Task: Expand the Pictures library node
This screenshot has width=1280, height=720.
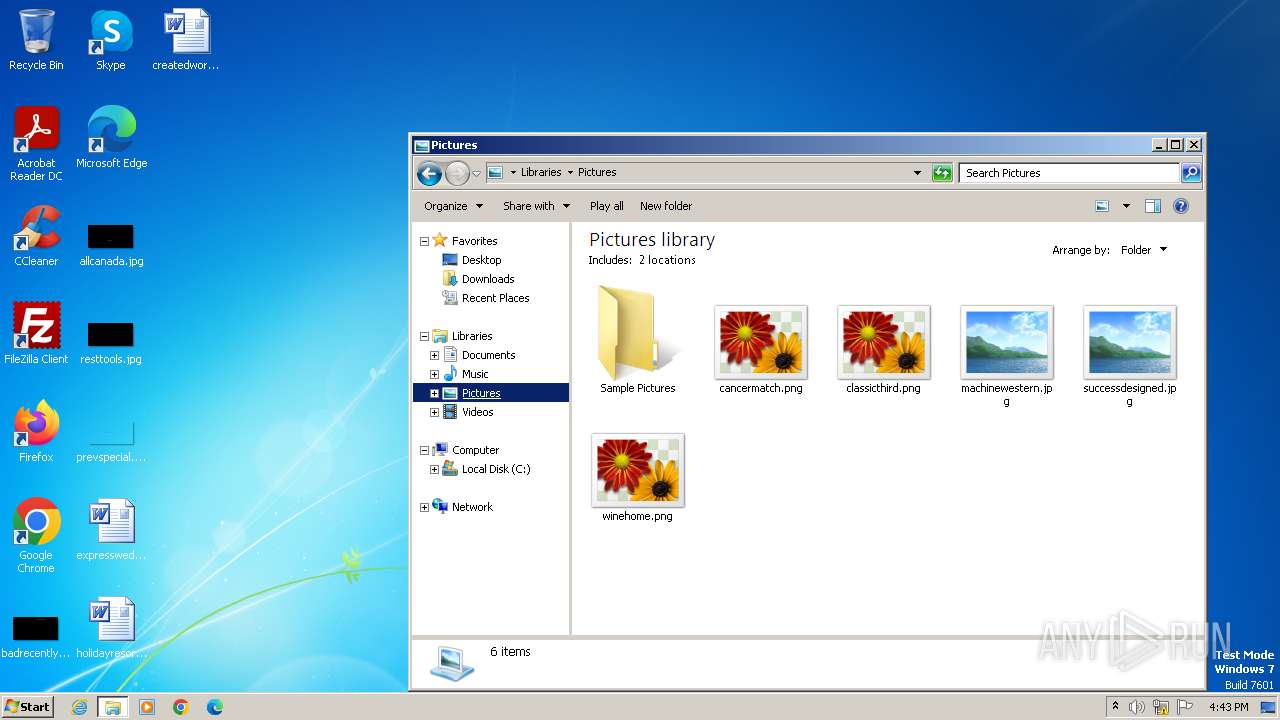Action: coord(434,393)
